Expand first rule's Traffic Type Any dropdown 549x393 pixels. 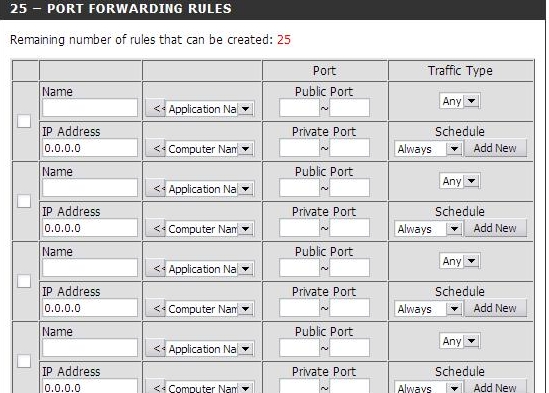pyautogui.click(x=459, y=101)
